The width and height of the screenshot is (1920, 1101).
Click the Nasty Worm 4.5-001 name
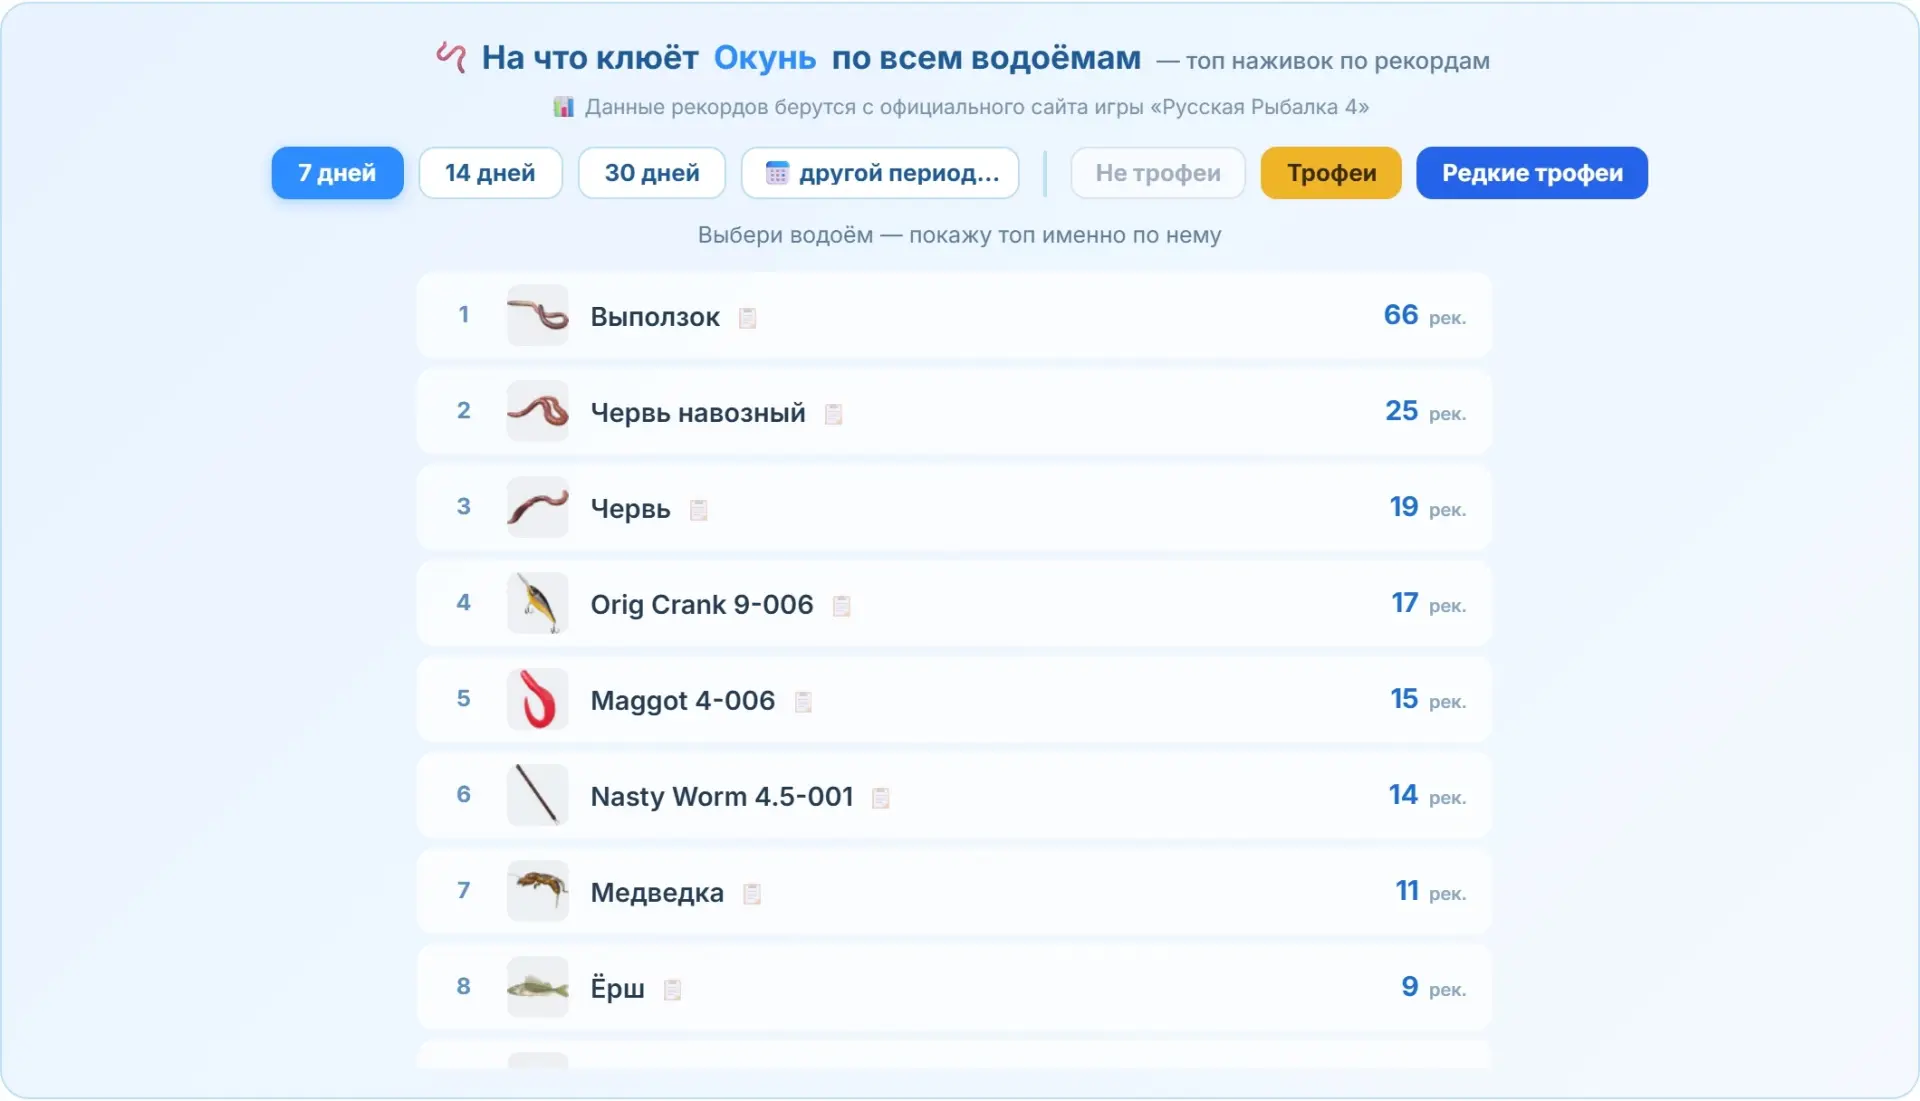tap(722, 797)
